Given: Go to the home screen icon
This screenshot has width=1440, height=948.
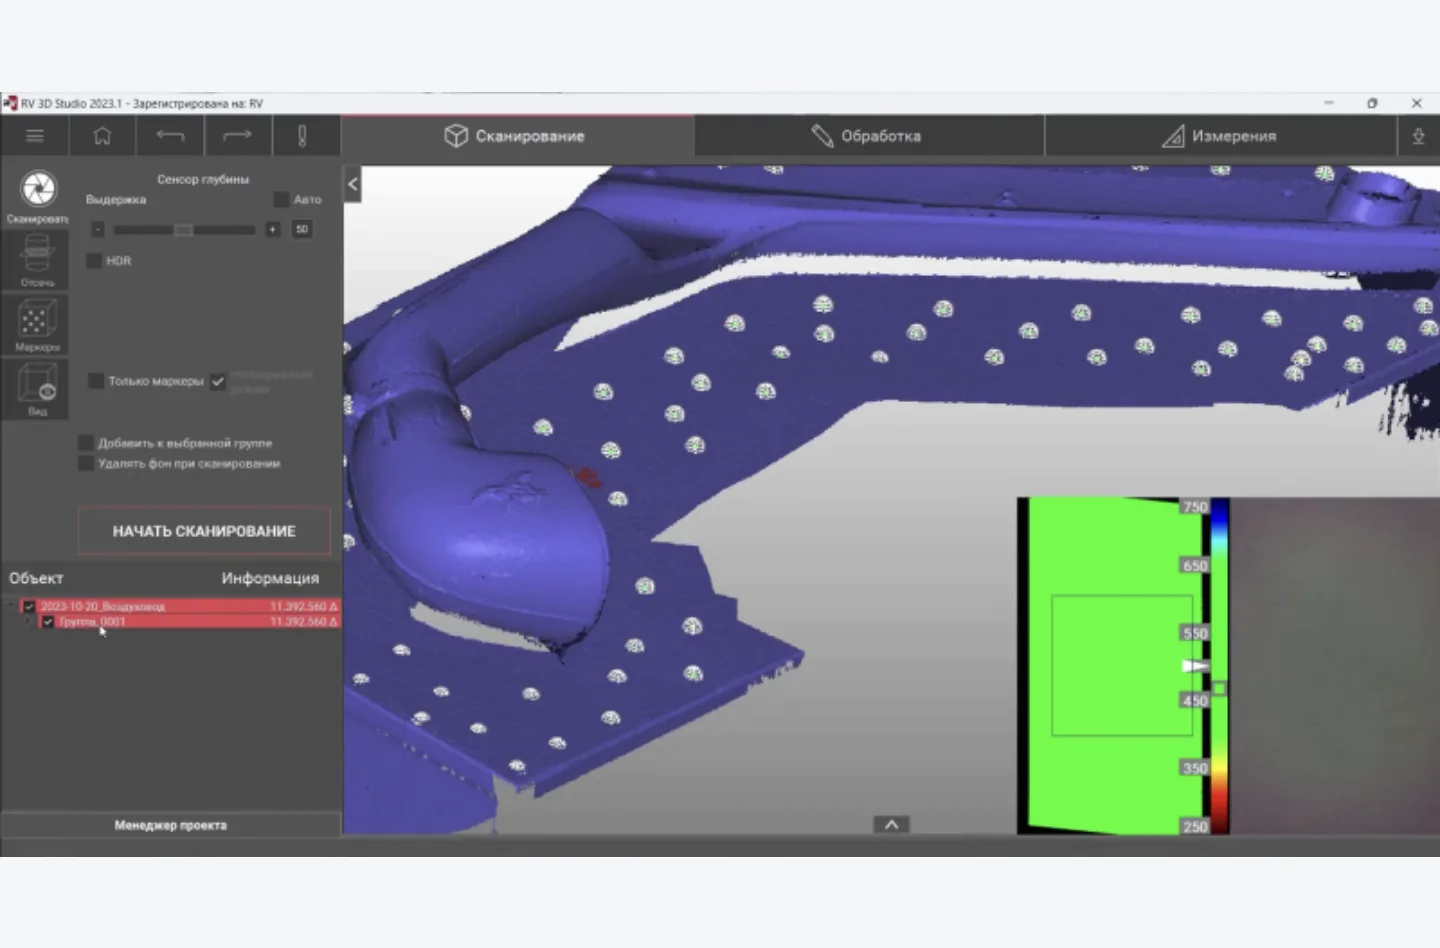Looking at the screenshot, I should [102, 136].
